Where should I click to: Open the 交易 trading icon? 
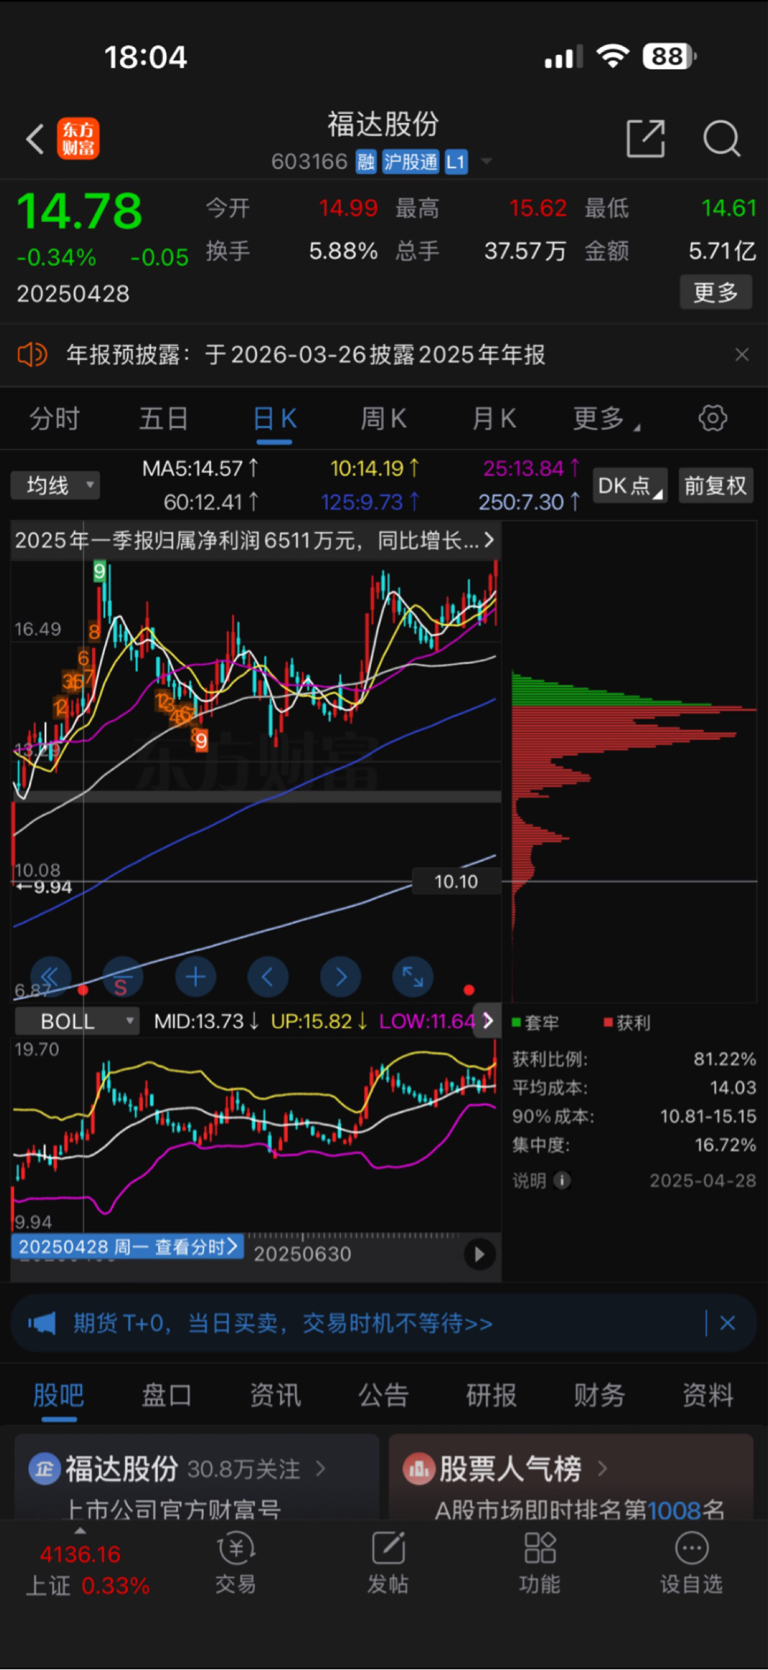[x=236, y=1564]
